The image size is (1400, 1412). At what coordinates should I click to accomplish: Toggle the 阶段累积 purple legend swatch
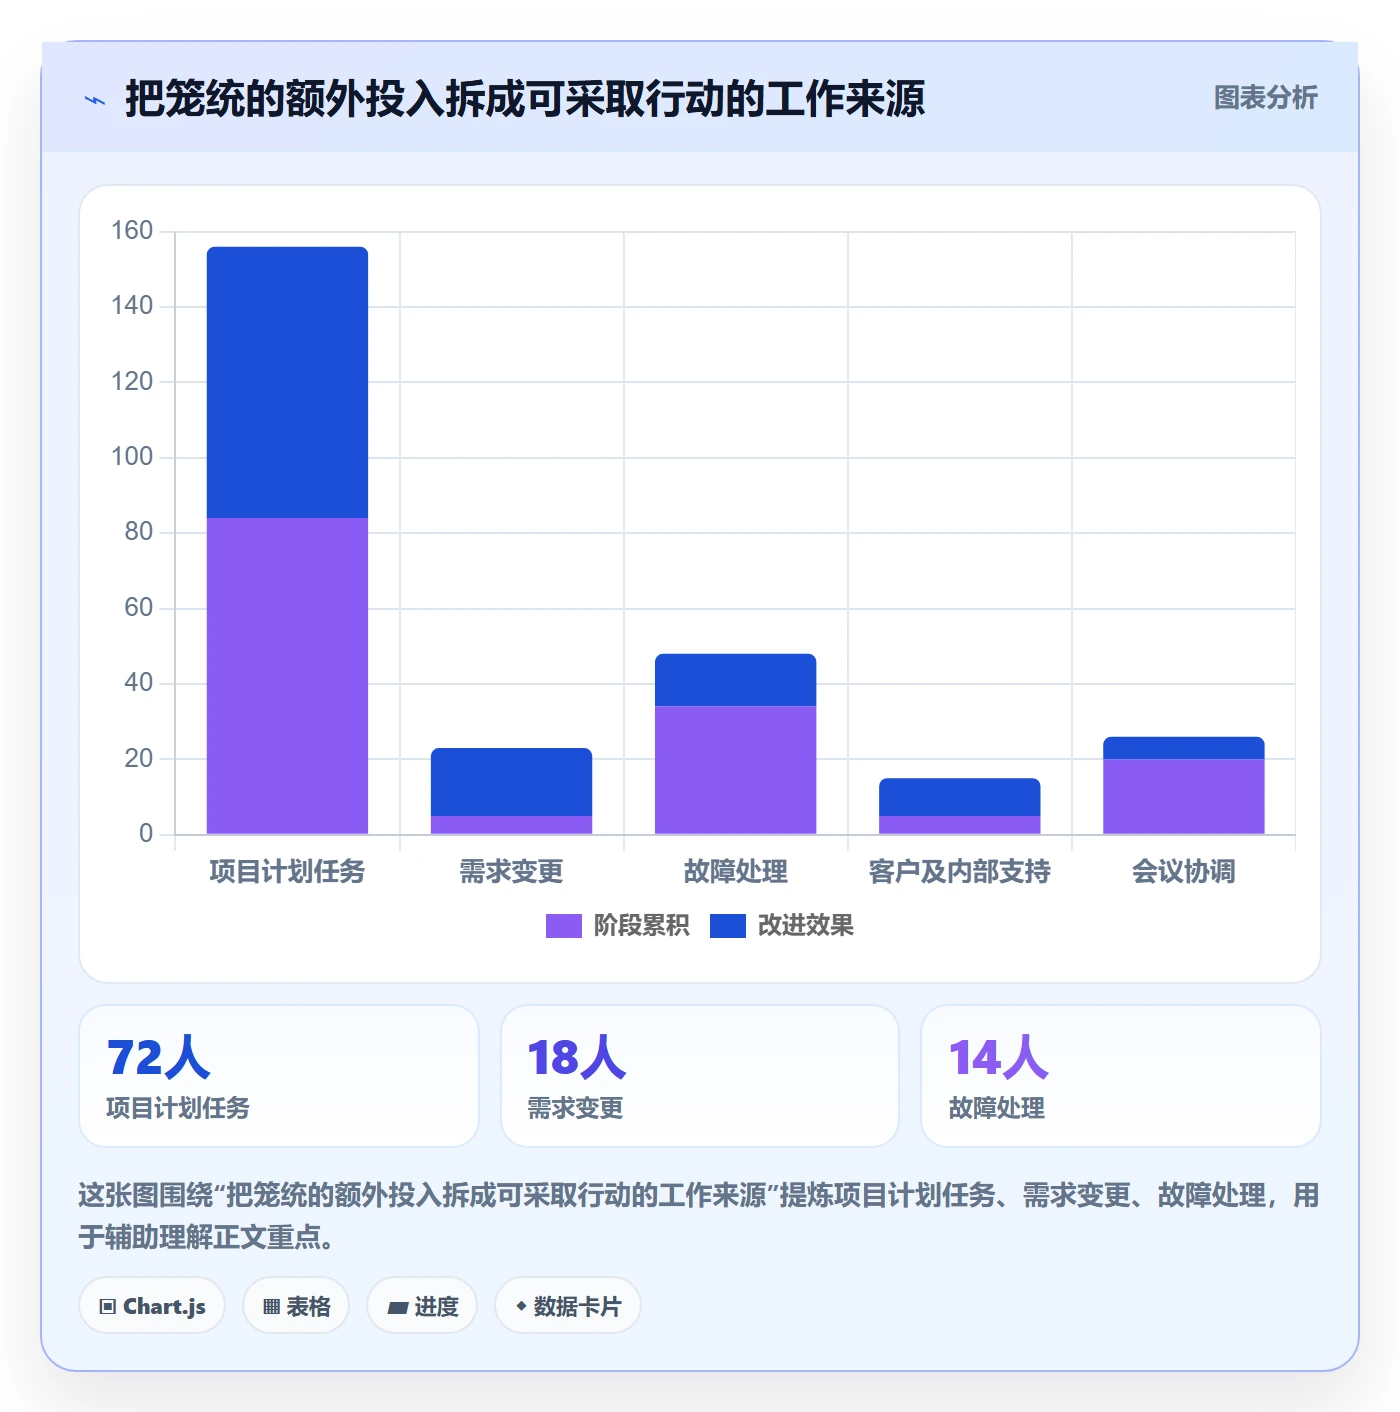point(563,926)
